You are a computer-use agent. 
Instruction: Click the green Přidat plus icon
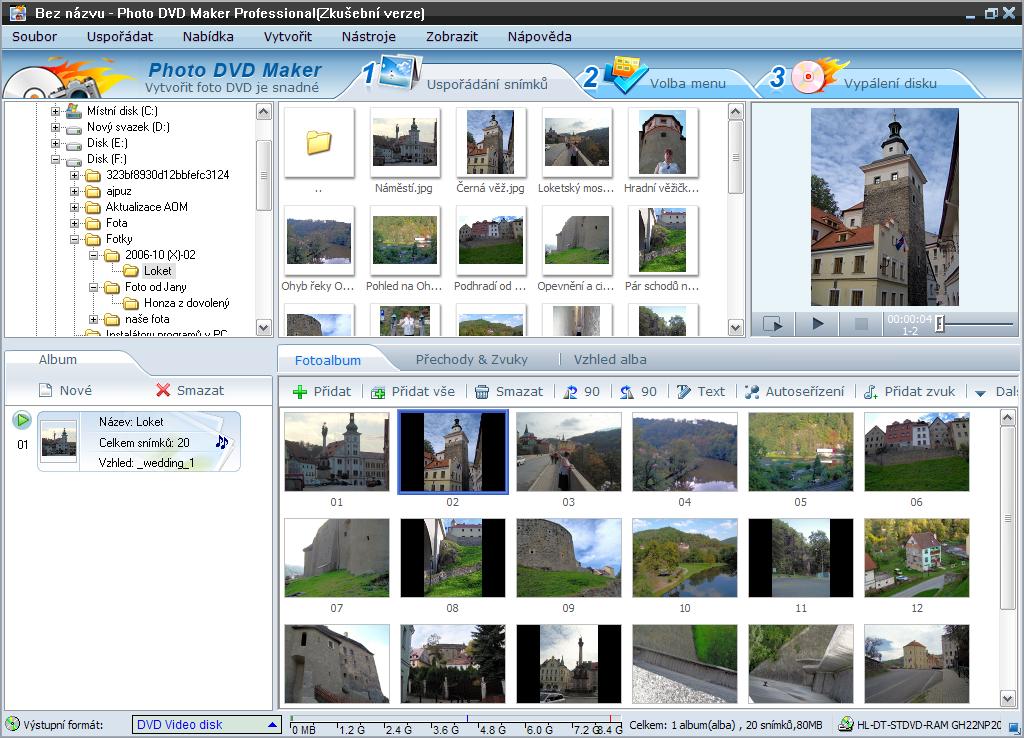(x=299, y=392)
